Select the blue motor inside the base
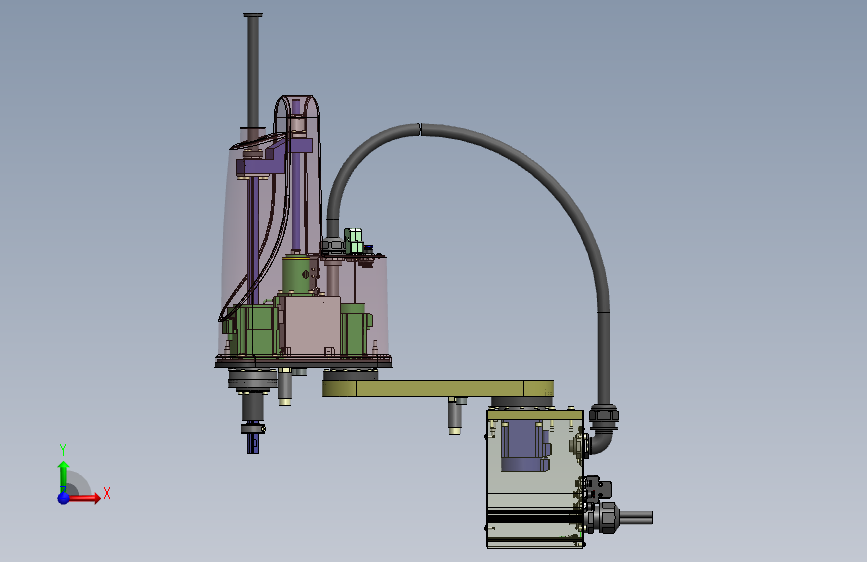Image resolution: width=867 pixels, height=562 pixels. [x=525, y=446]
